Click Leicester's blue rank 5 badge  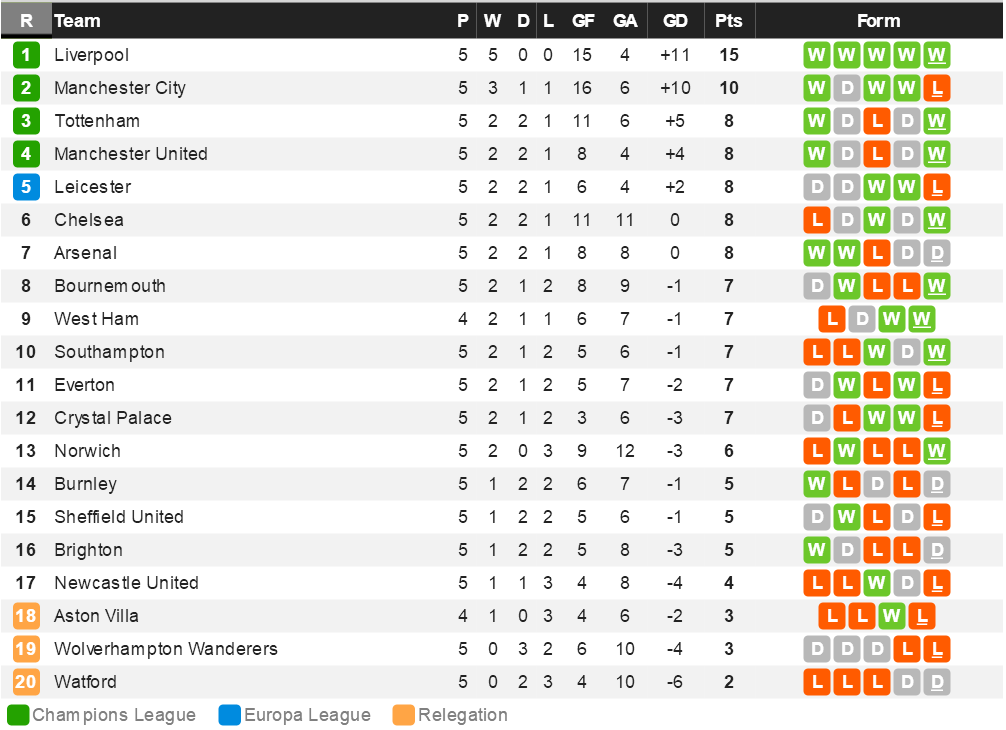[26, 187]
